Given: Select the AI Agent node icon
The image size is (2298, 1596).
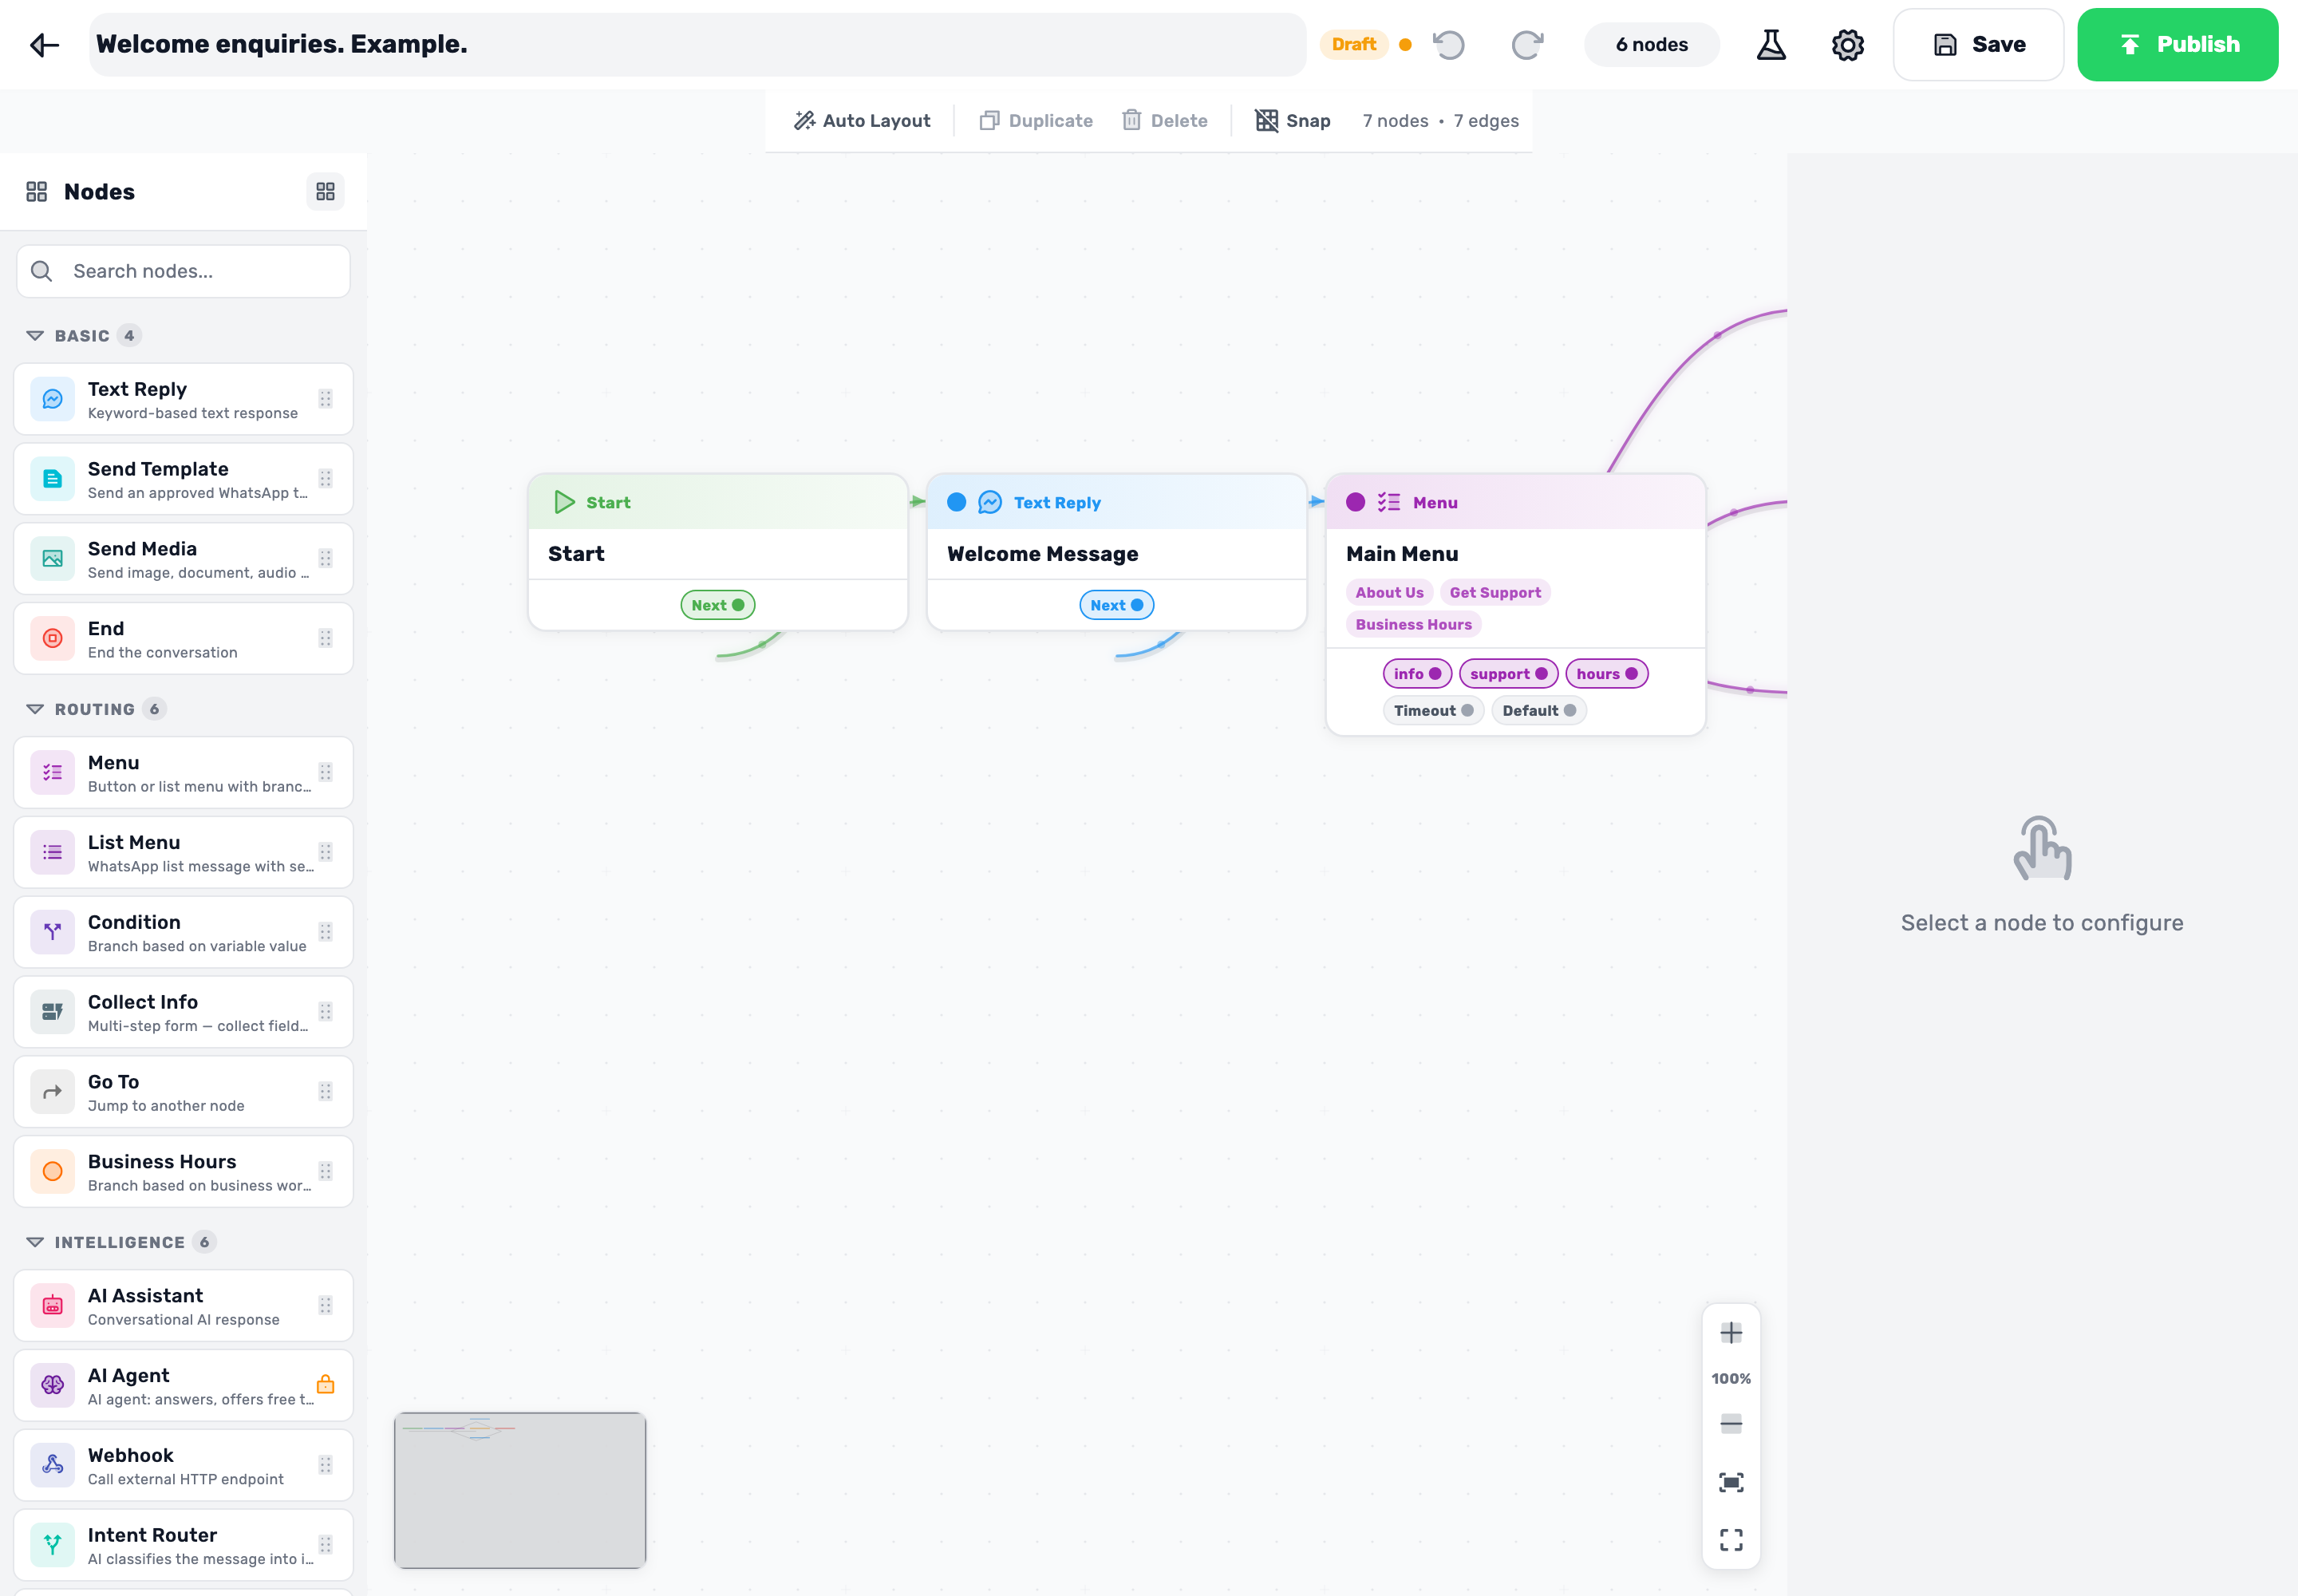Looking at the screenshot, I should [x=53, y=1385].
